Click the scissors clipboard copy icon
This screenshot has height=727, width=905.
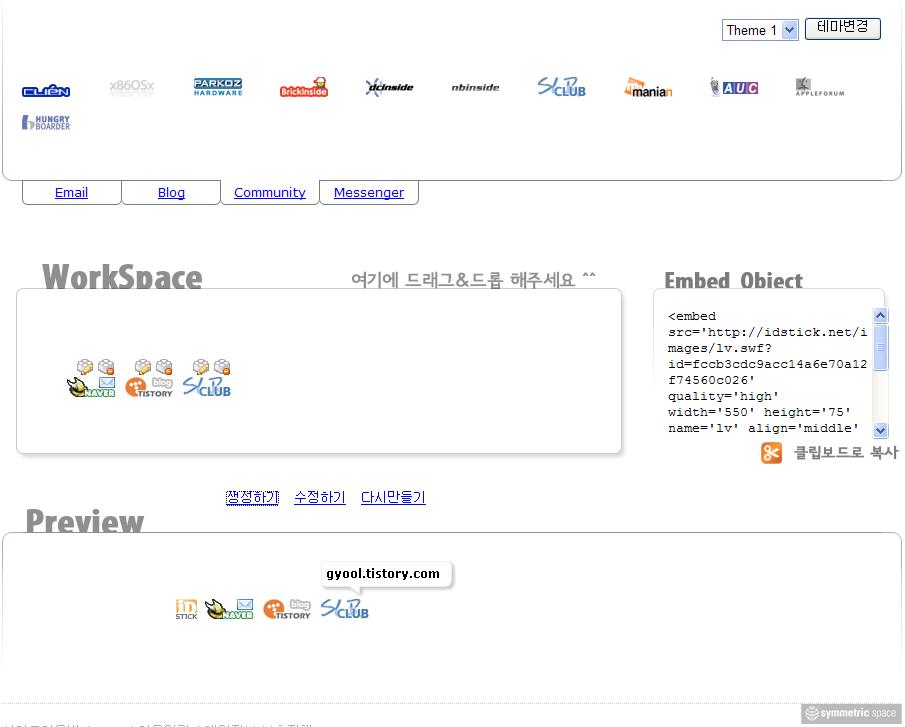point(771,453)
